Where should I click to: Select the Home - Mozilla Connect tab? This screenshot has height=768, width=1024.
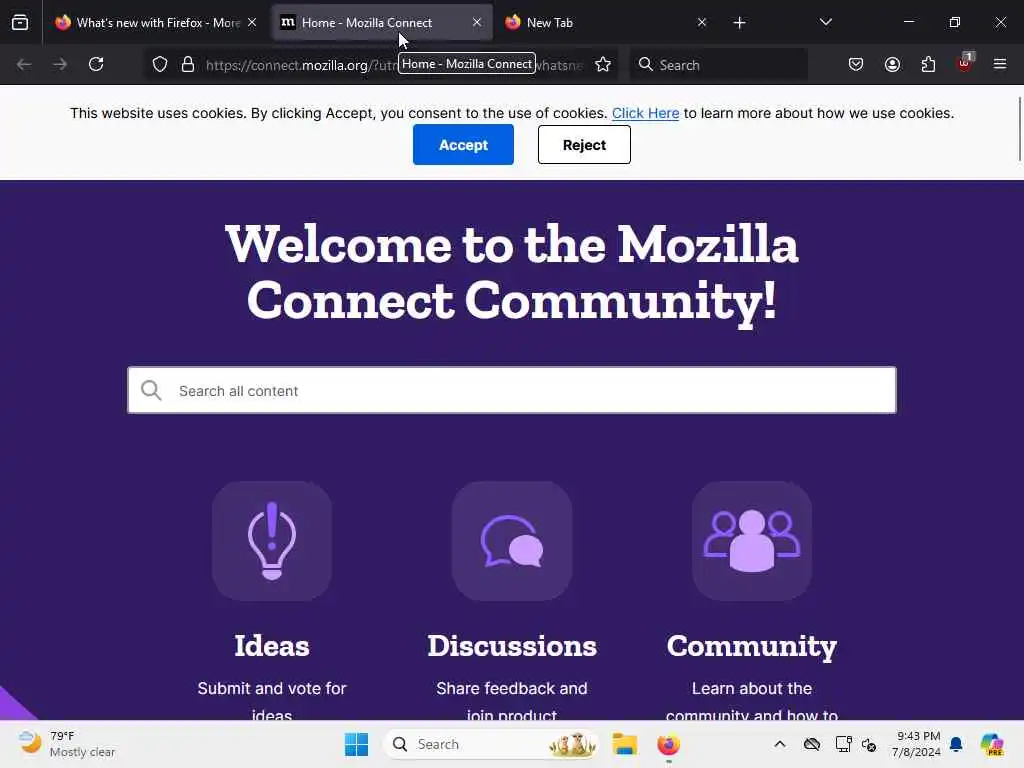382,23
